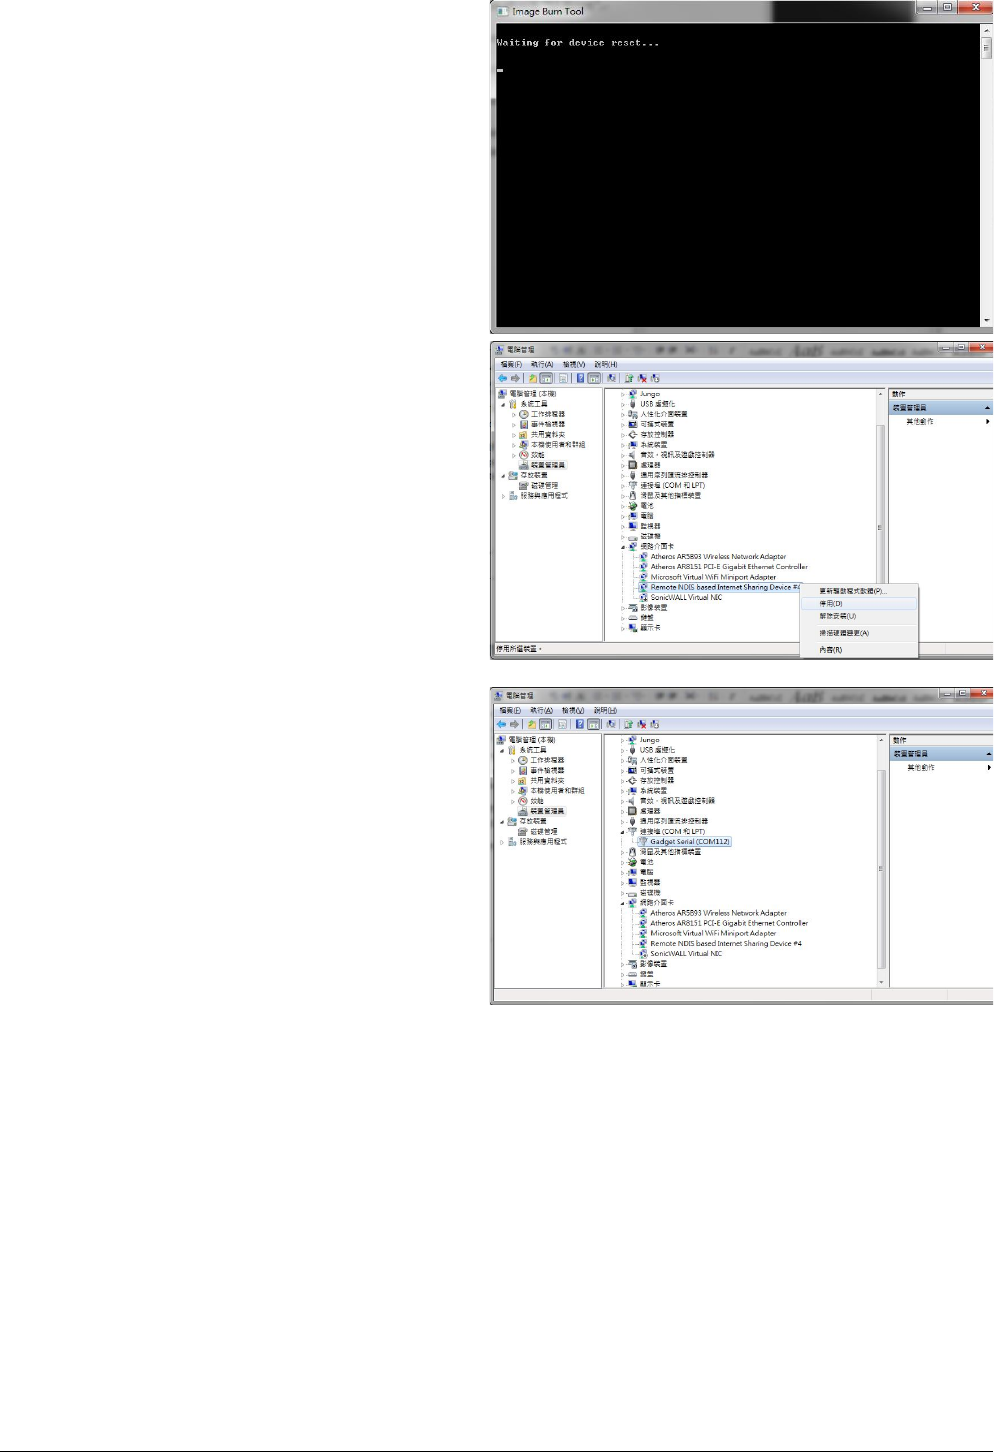Expand 連接埠 (COM 和 LPT) in context-menu window
The image size is (994, 1452).
coord(622,485)
